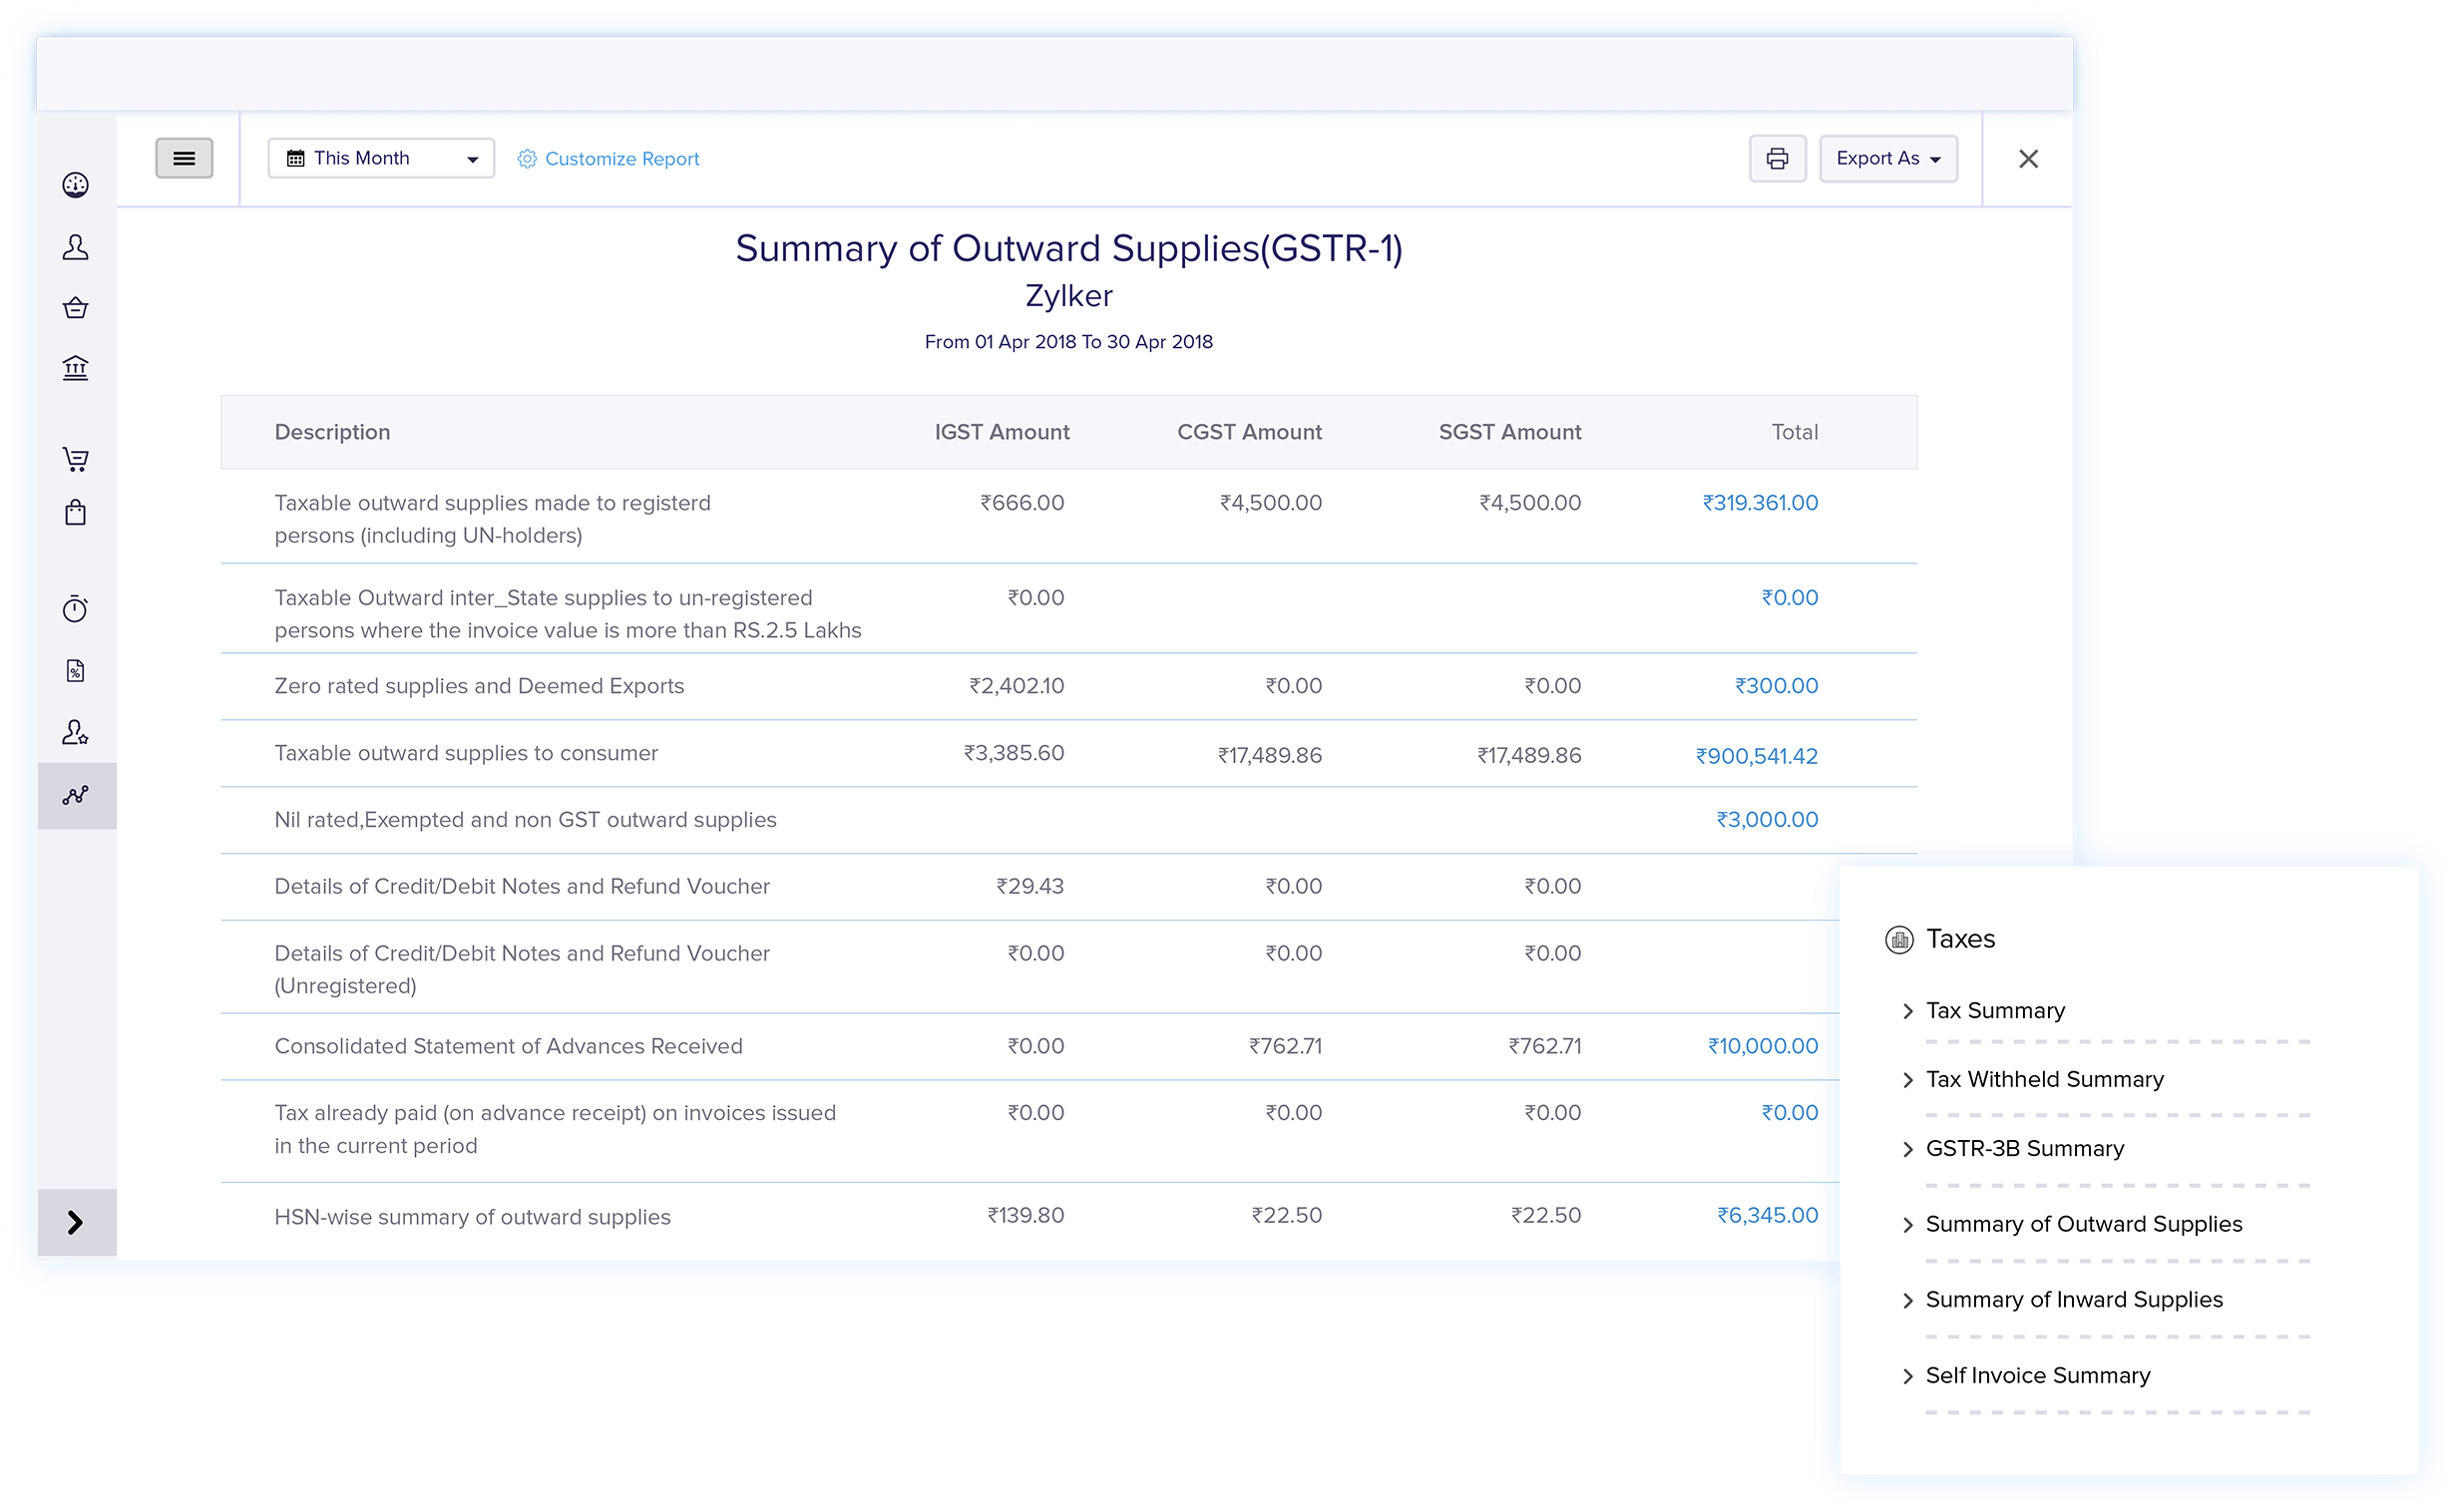This screenshot has height=1512, width=2456.
Task: Open the Items module icon
Action: click(x=77, y=307)
